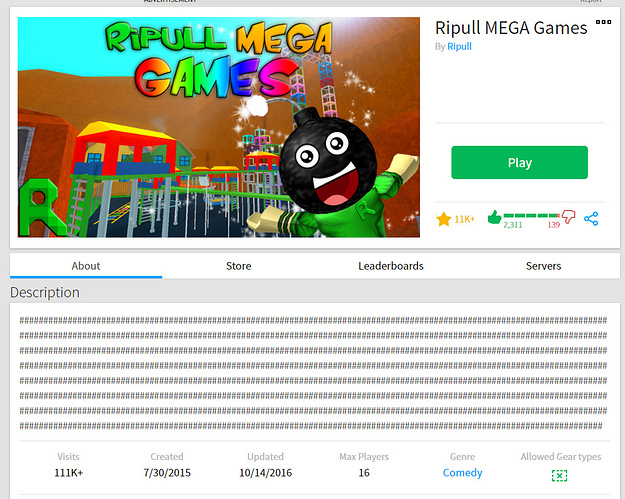
Task: Click the thumbs up like icon
Action: pos(494,217)
